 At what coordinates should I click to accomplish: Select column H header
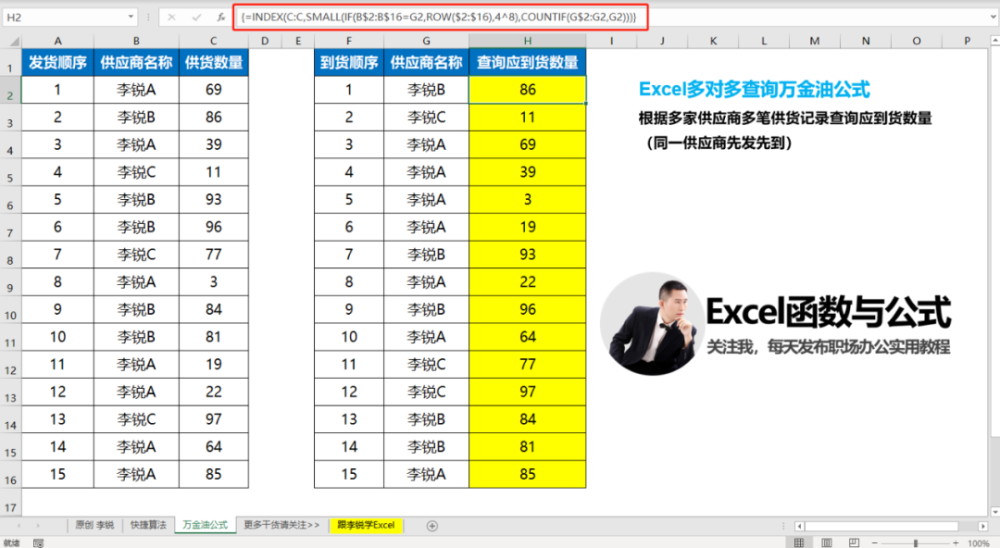pyautogui.click(x=527, y=41)
